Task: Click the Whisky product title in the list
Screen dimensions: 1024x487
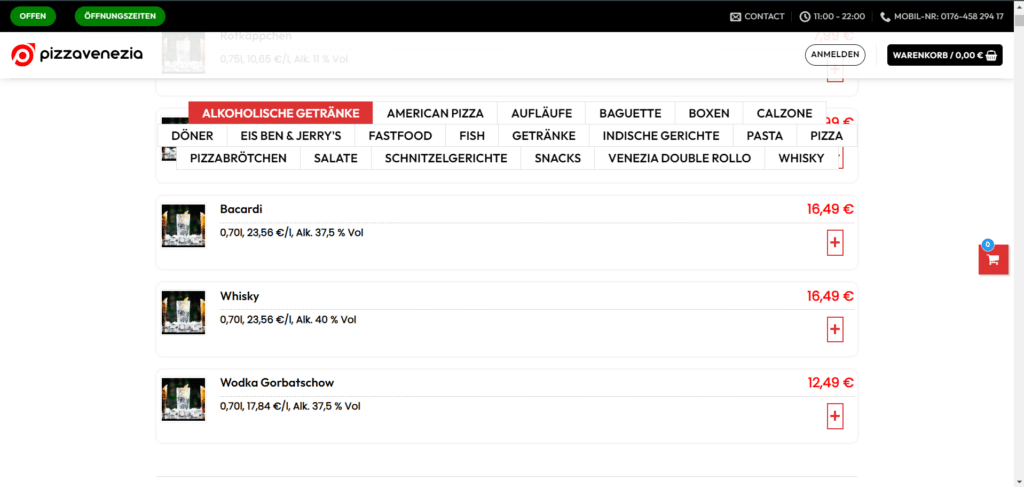Action: [x=240, y=296]
